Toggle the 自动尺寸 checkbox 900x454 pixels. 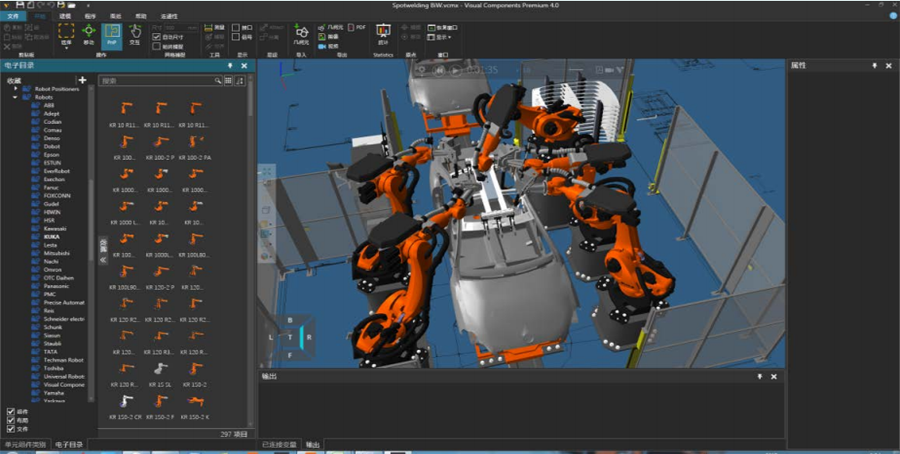pyautogui.click(x=157, y=36)
